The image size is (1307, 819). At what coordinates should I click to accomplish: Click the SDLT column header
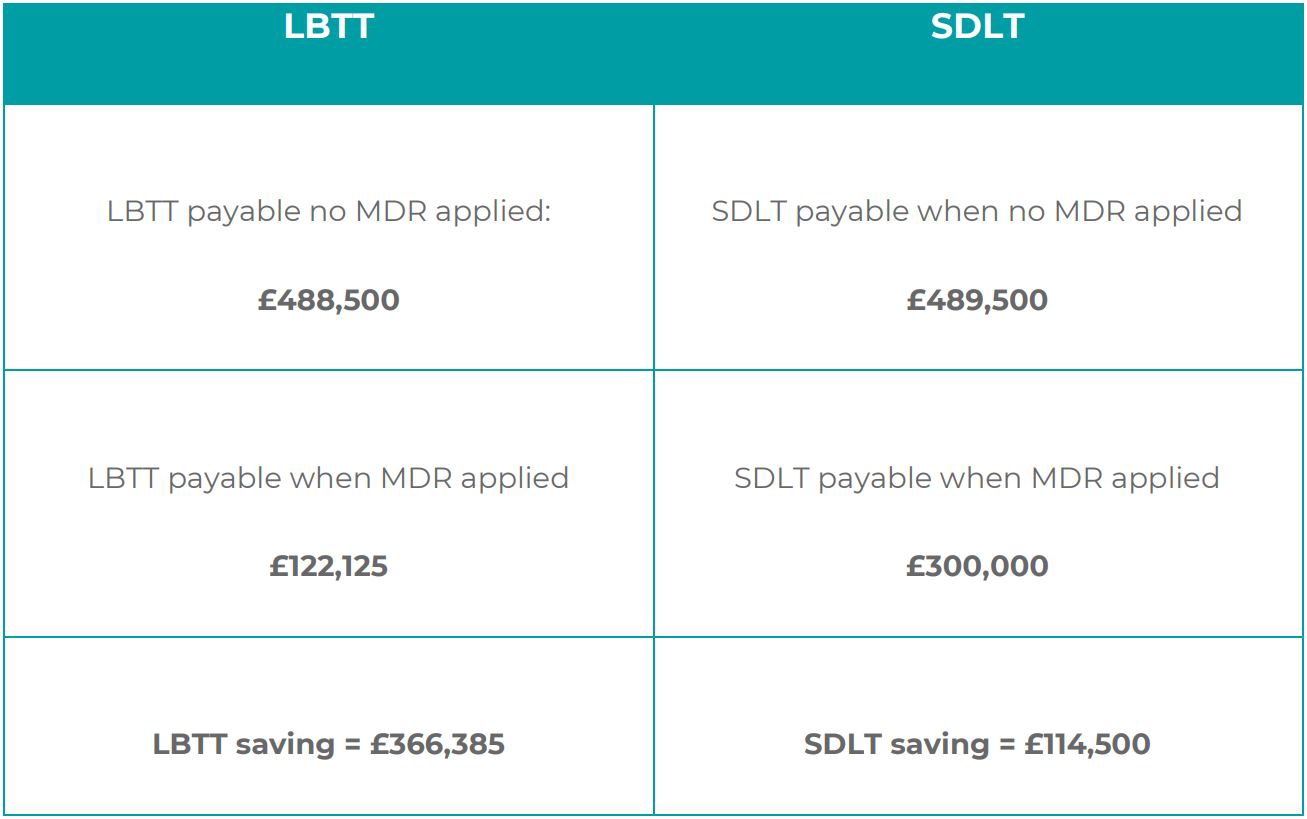tap(977, 27)
